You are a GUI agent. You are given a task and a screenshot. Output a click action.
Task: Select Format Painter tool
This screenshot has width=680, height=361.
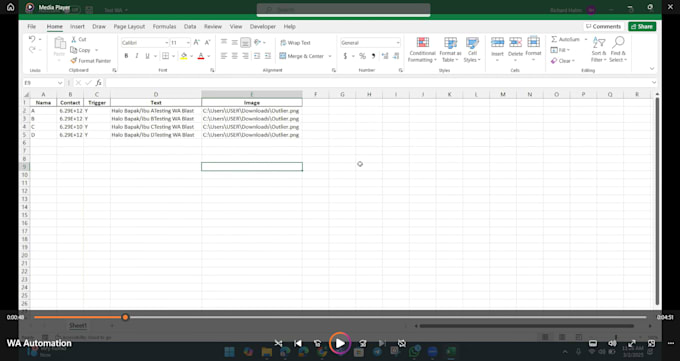[x=91, y=61]
